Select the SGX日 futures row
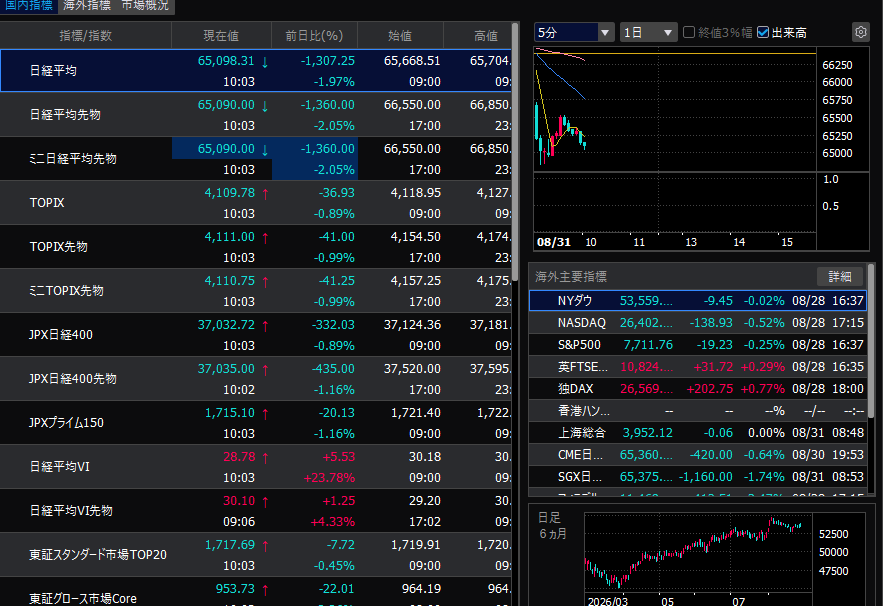 click(698, 476)
